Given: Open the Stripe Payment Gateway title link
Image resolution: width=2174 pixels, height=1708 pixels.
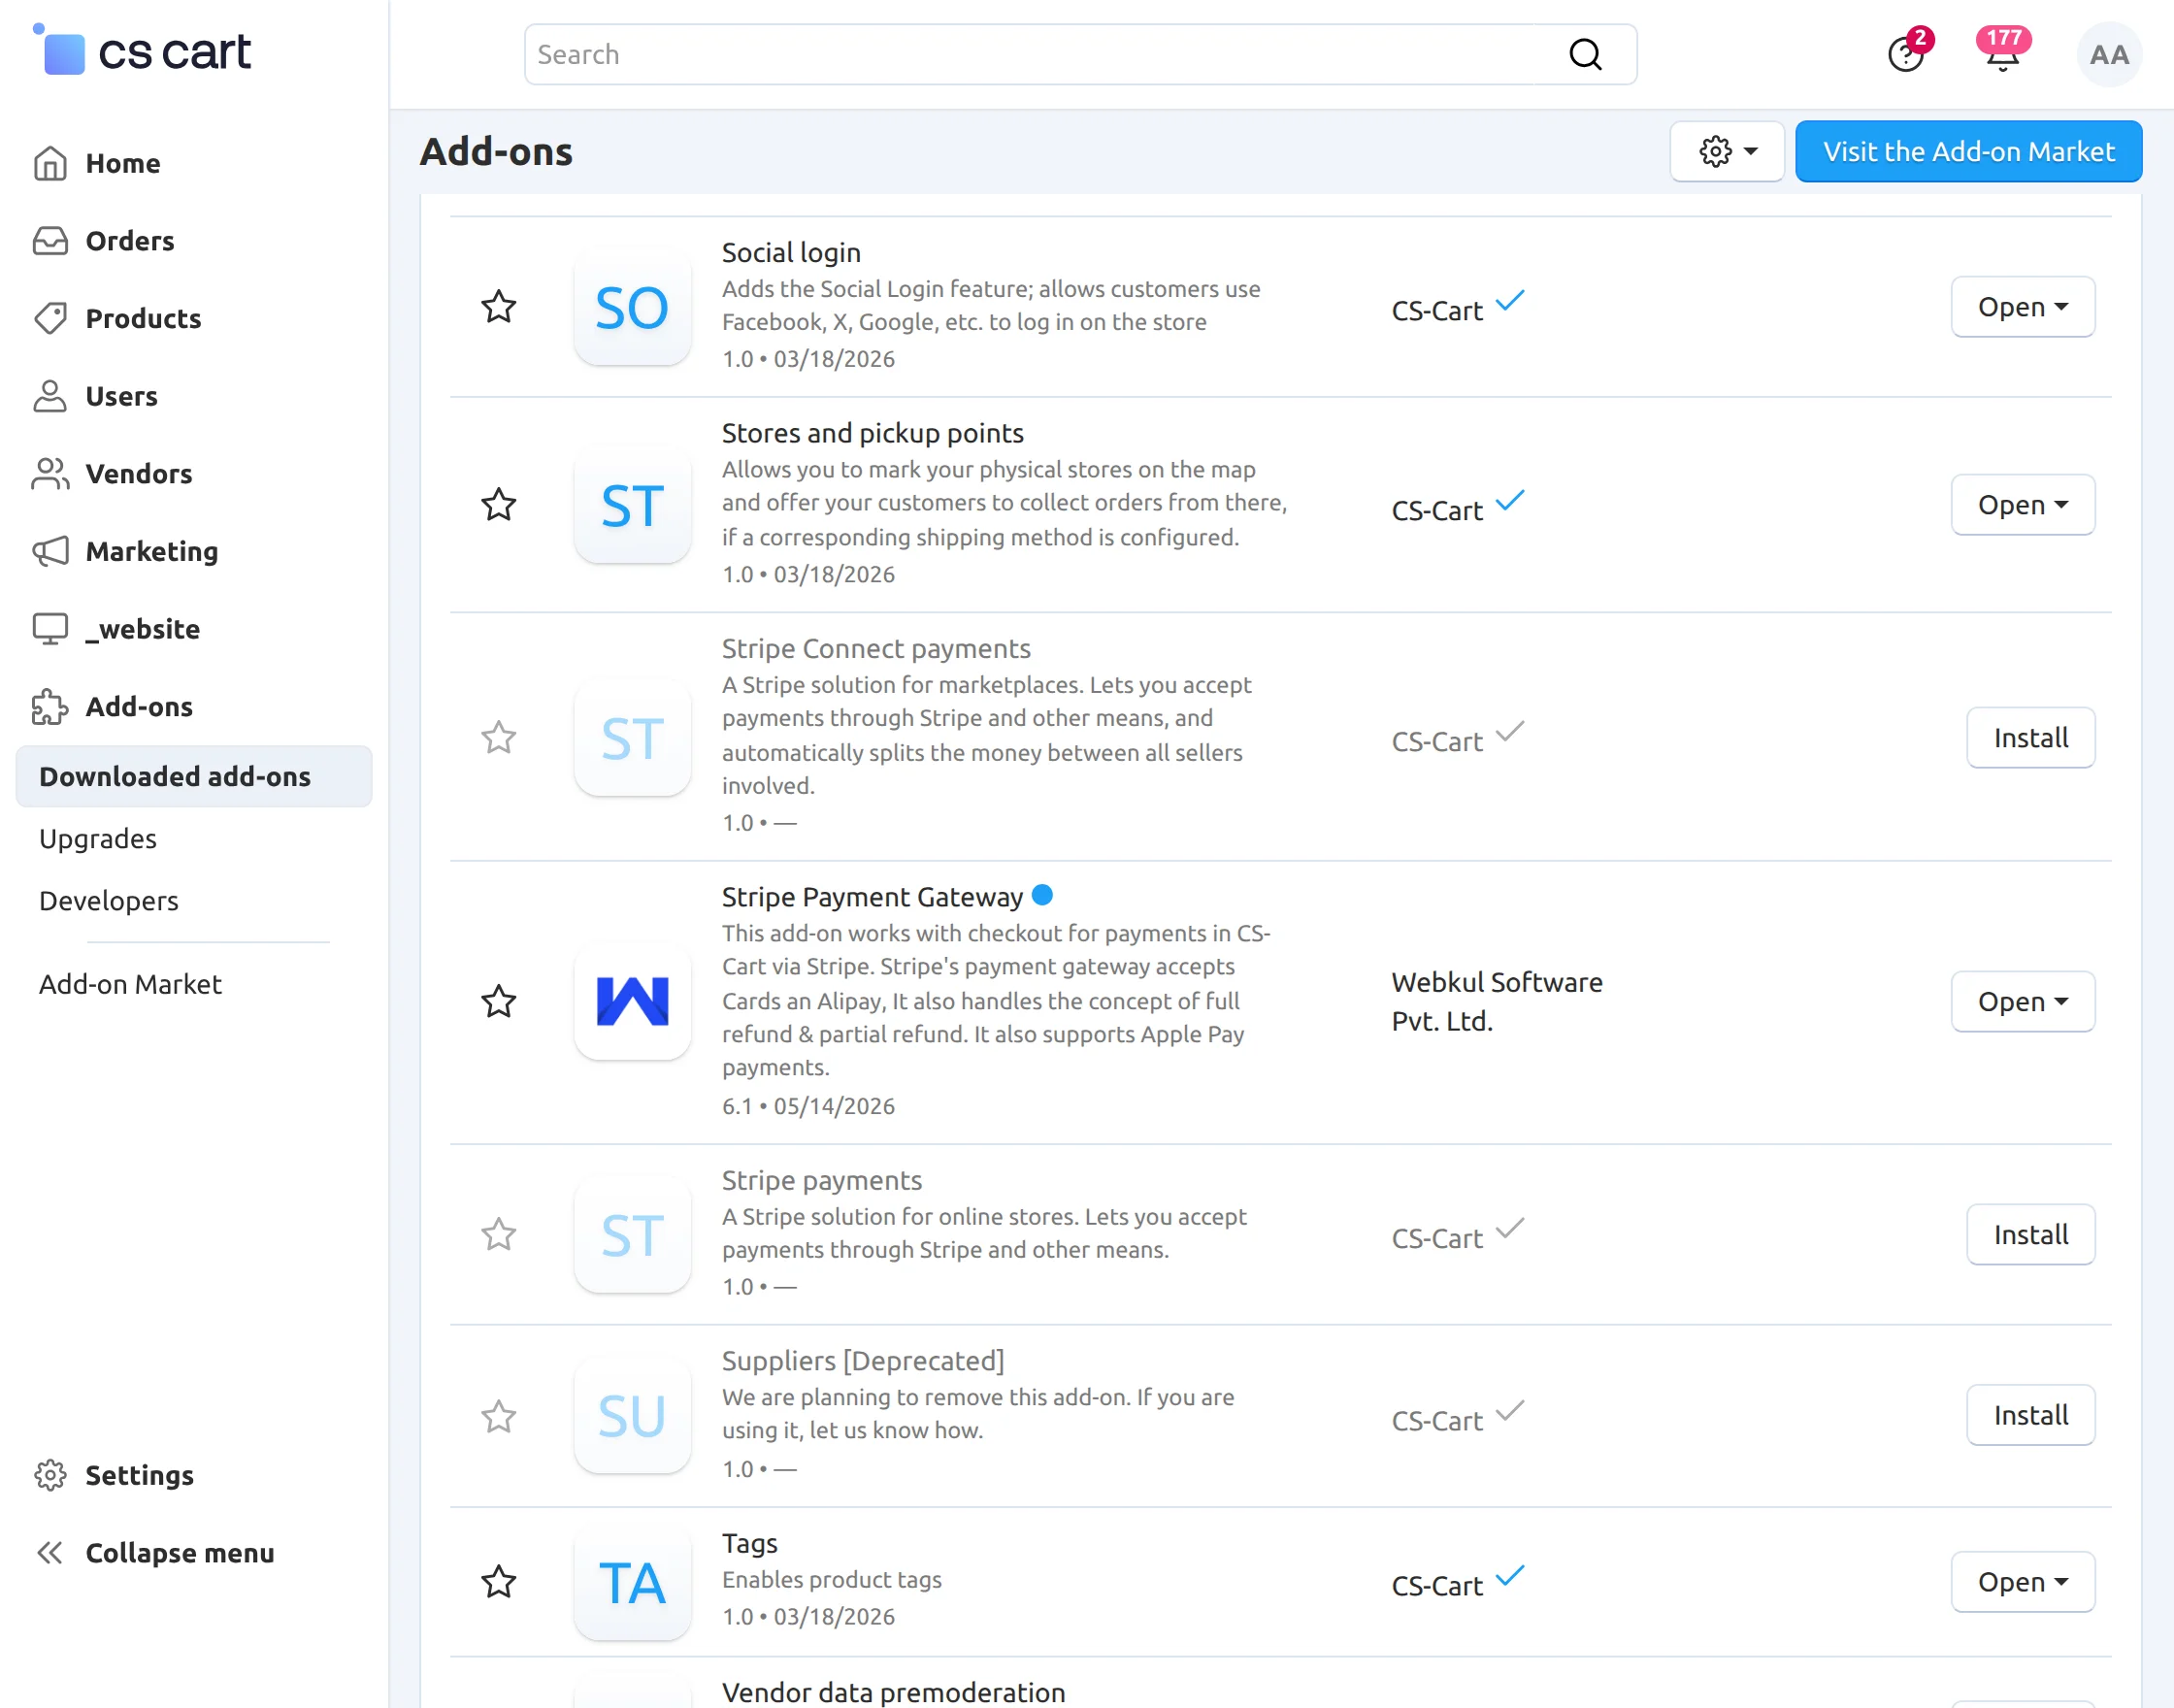Looking at the screenshot, I should point(872,897).
